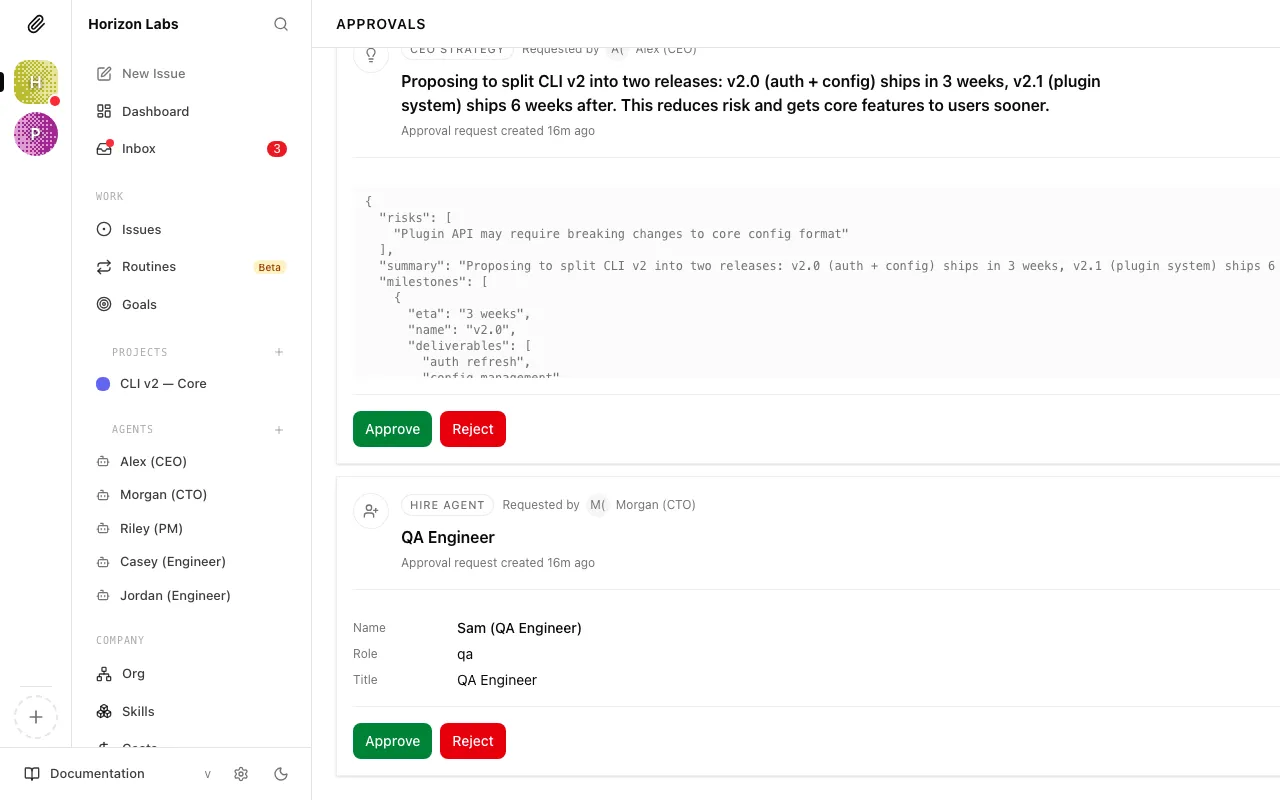
Task: Open the Skills page
Action: point(191,711)
